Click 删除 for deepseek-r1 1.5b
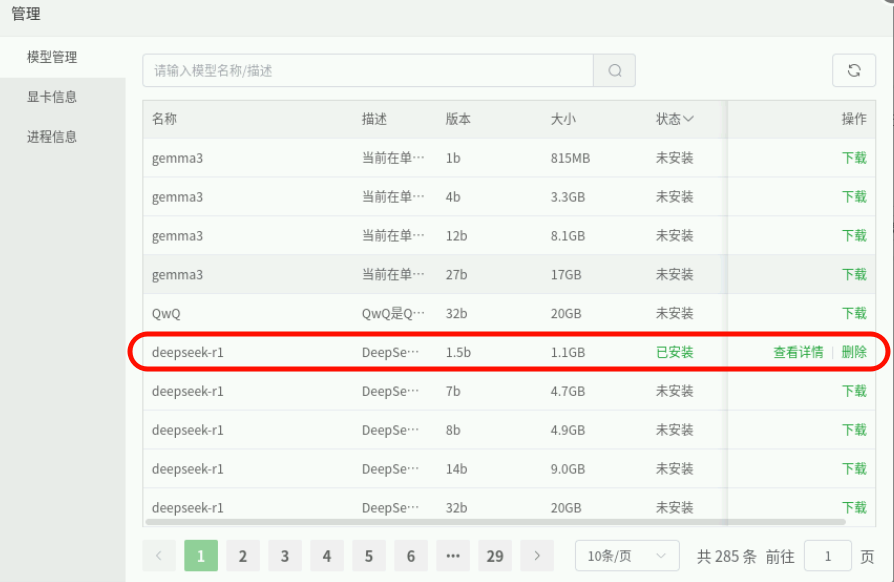Image resolution: width=894 pixels, height=582 pixels. pyautogui.click(x=854, y=352)
